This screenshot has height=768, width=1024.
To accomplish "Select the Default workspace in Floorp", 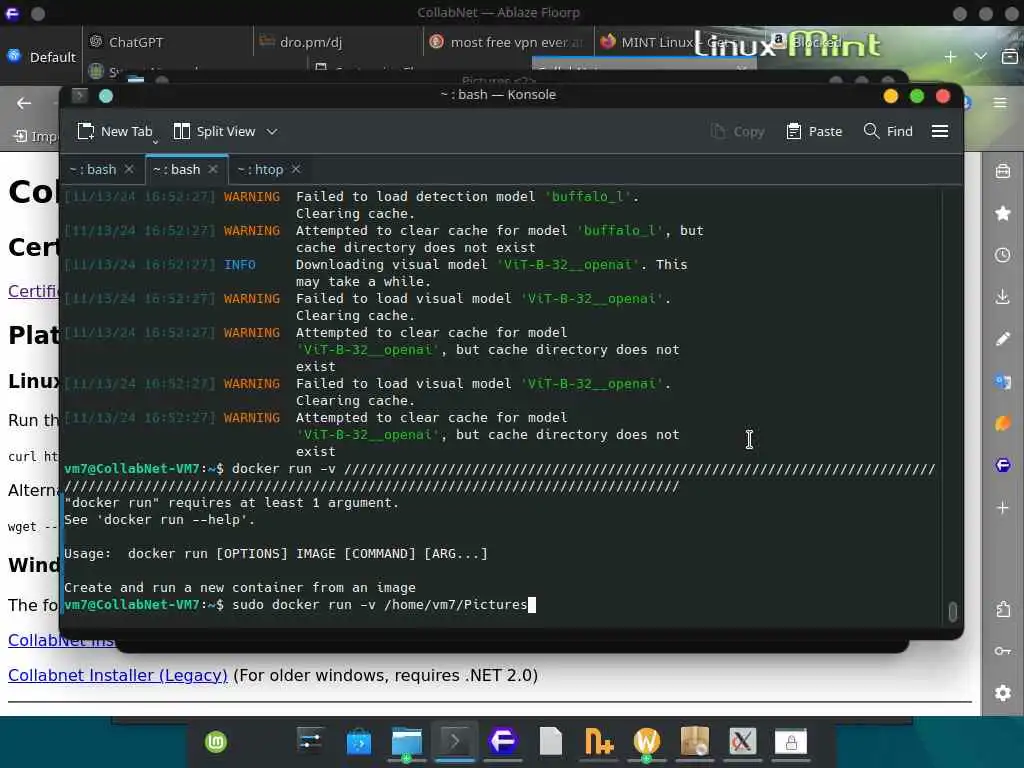I will [x=41, y=57].
